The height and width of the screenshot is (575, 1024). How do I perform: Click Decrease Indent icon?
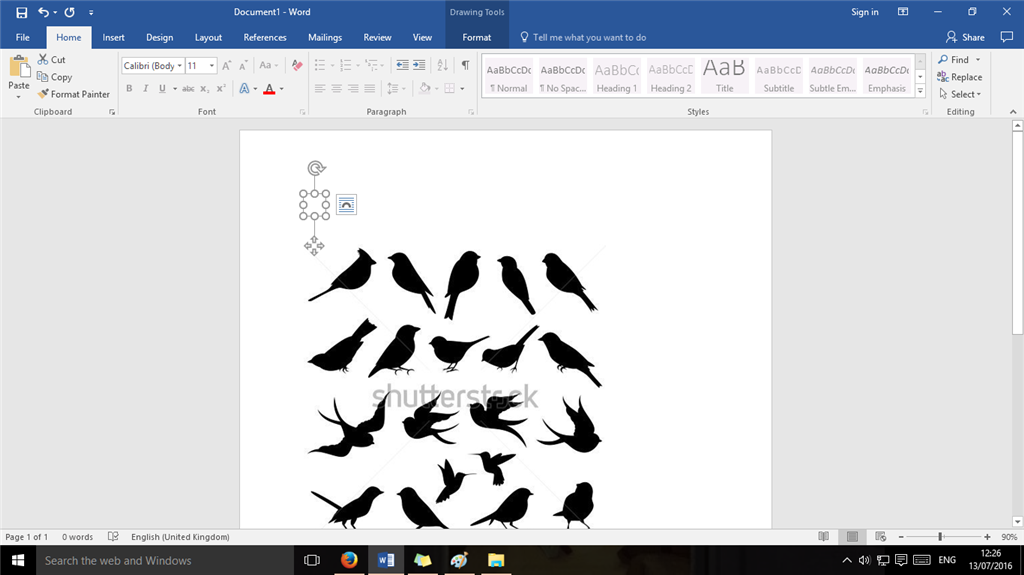pyautogui.click(x=402, y=65)
